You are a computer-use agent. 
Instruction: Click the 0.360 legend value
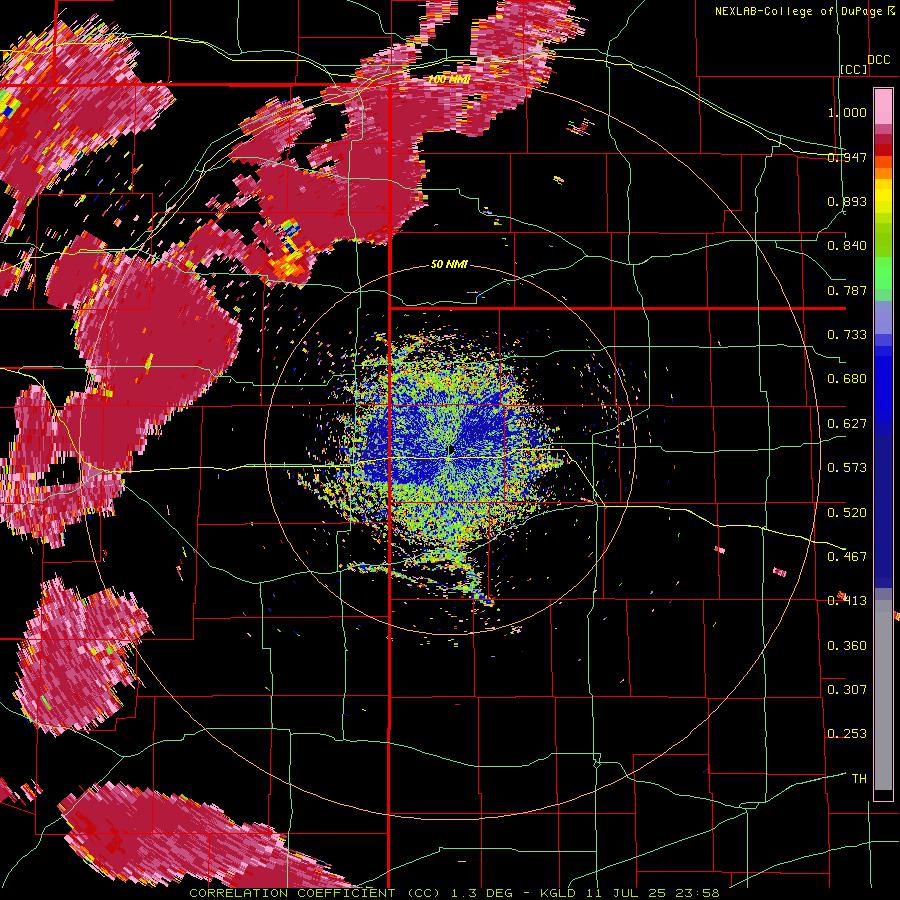(x=847, y=646)
